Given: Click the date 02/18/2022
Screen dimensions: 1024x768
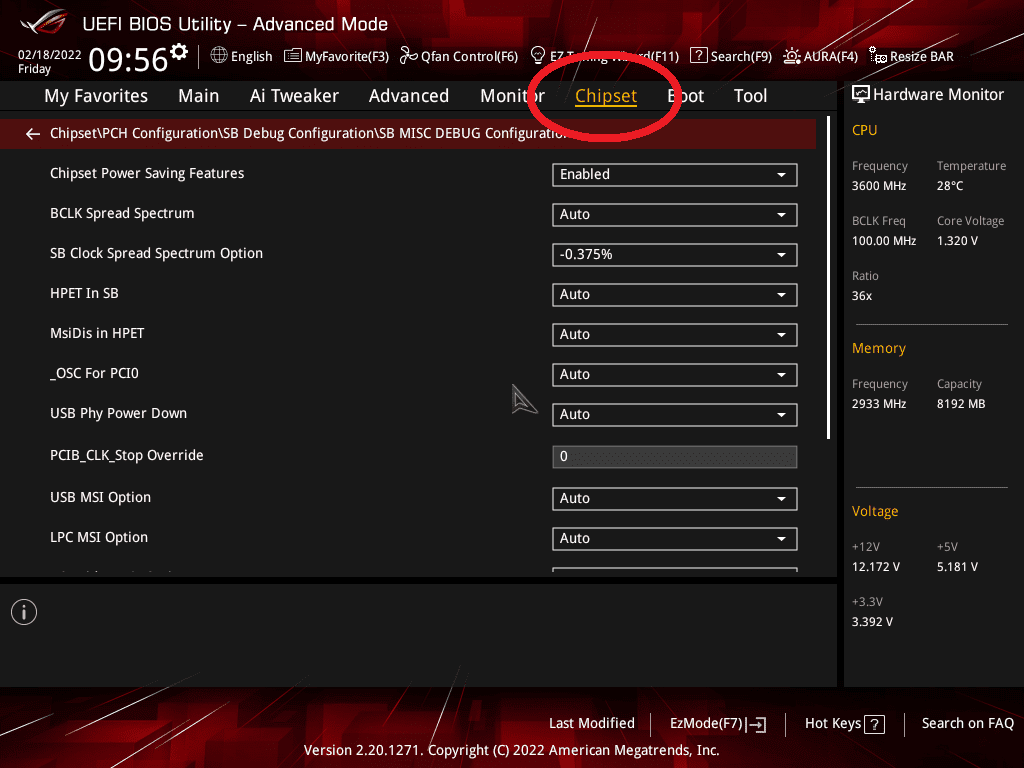Looking at the screenshot, I should click(x=50, y=55).
